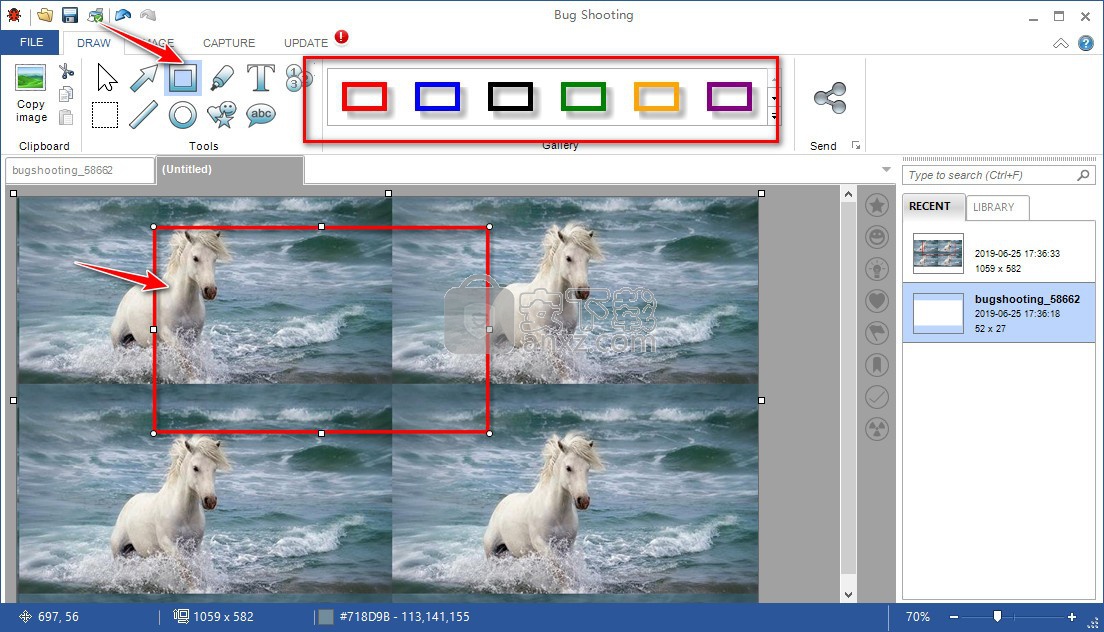Click the Save floppy disk icon
This screenshot has height=632, width=1104.
[x=70, y=15]
